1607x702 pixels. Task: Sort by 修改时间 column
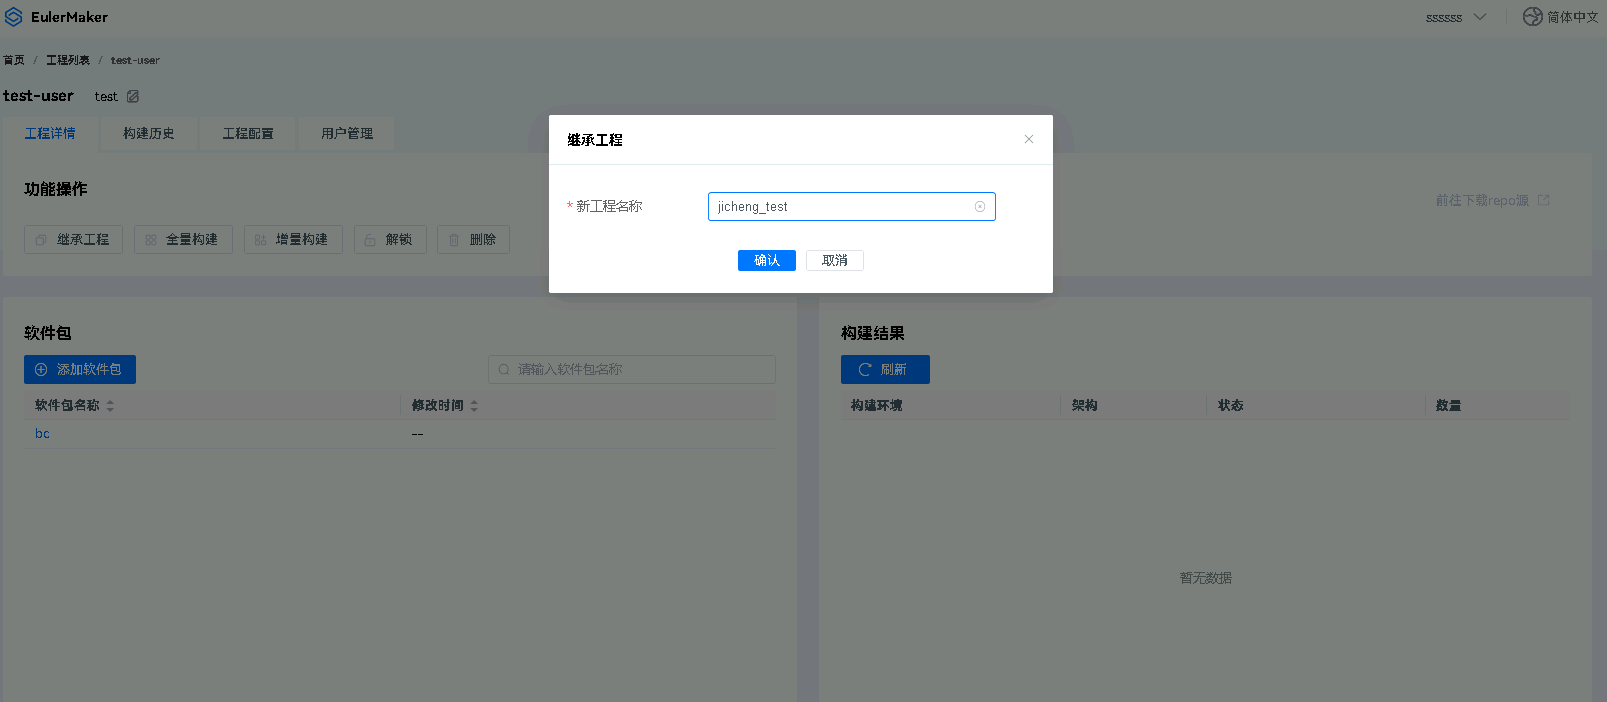(474, 405)
